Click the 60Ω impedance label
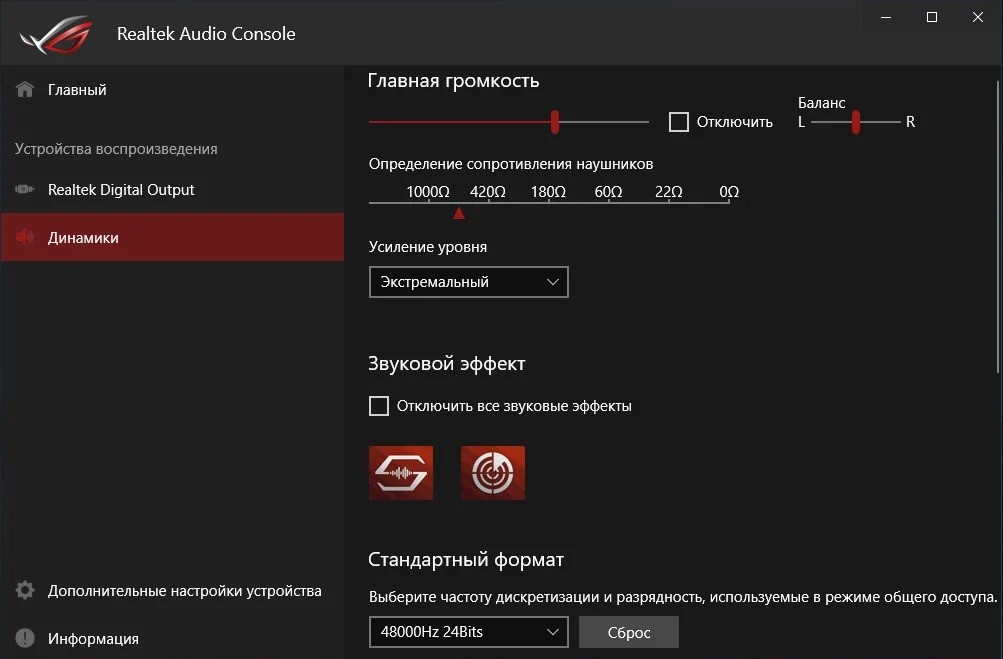The width and height of the screenshot is (1003, 659). point(608,191)
